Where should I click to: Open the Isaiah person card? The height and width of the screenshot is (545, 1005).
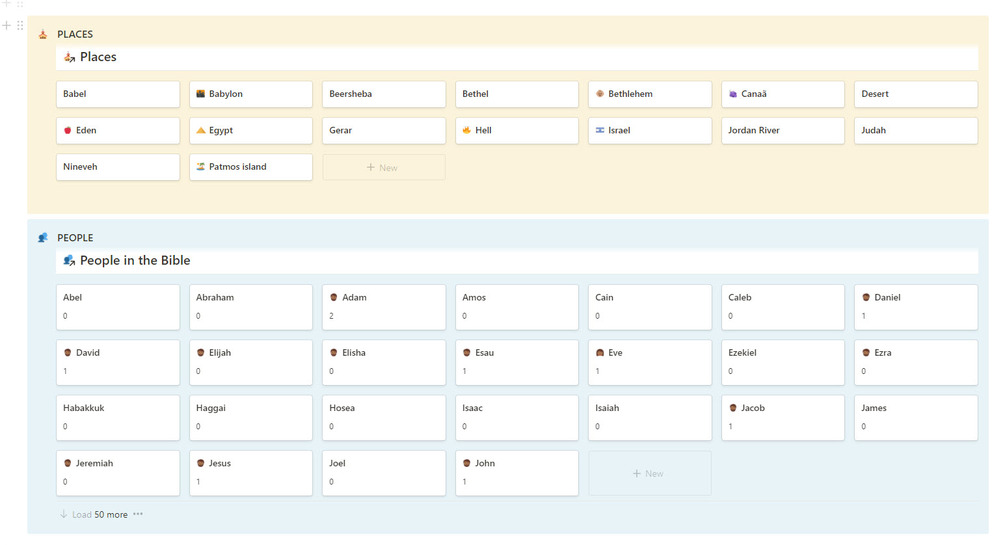(x=650, y=417)
